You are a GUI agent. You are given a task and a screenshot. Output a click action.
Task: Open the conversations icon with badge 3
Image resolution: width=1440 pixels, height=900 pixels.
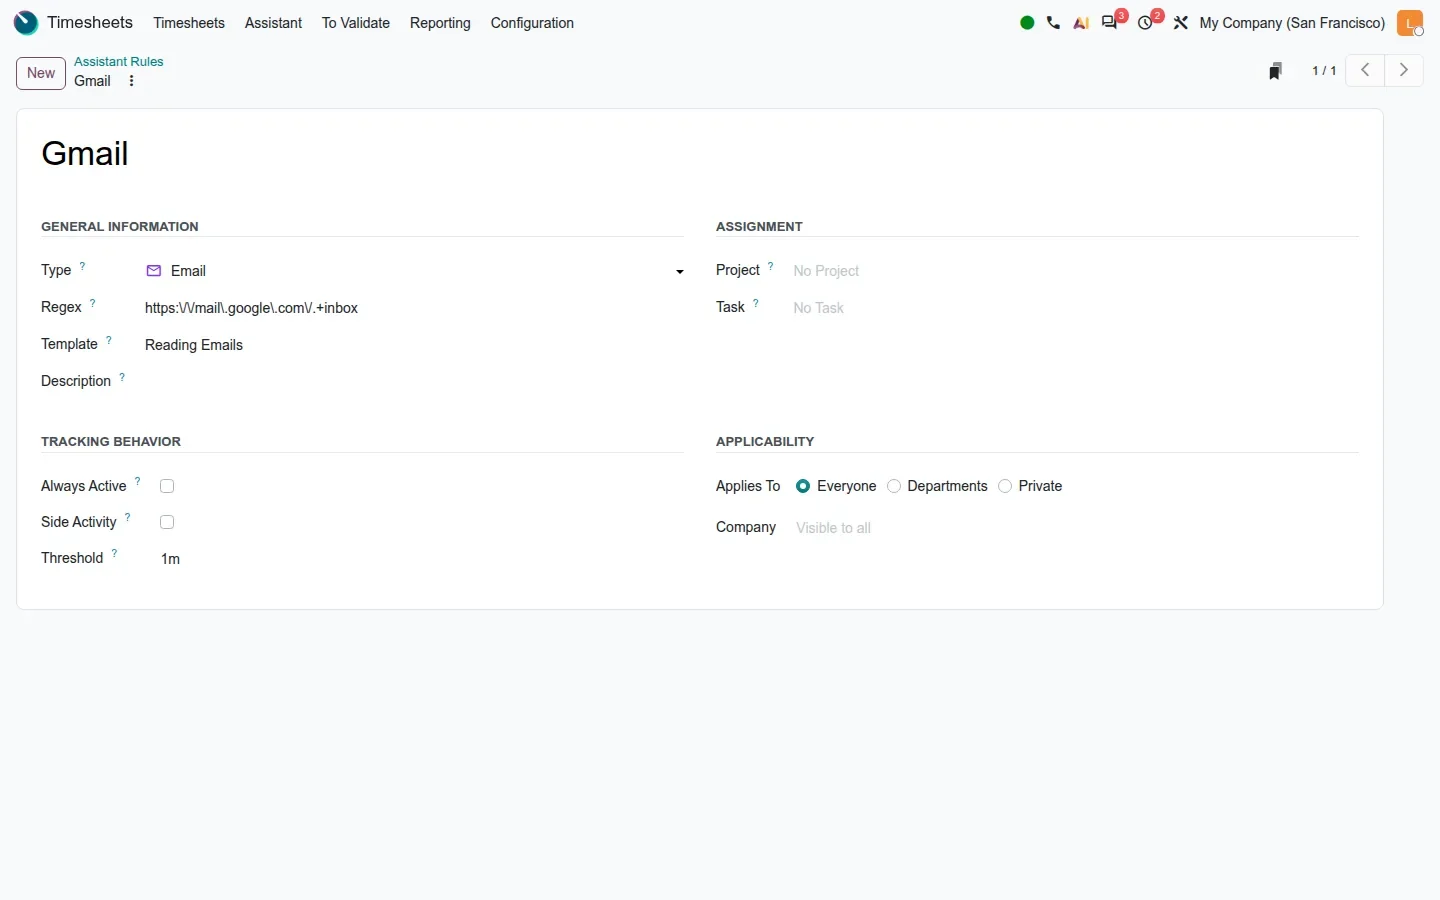[1112, 22]
